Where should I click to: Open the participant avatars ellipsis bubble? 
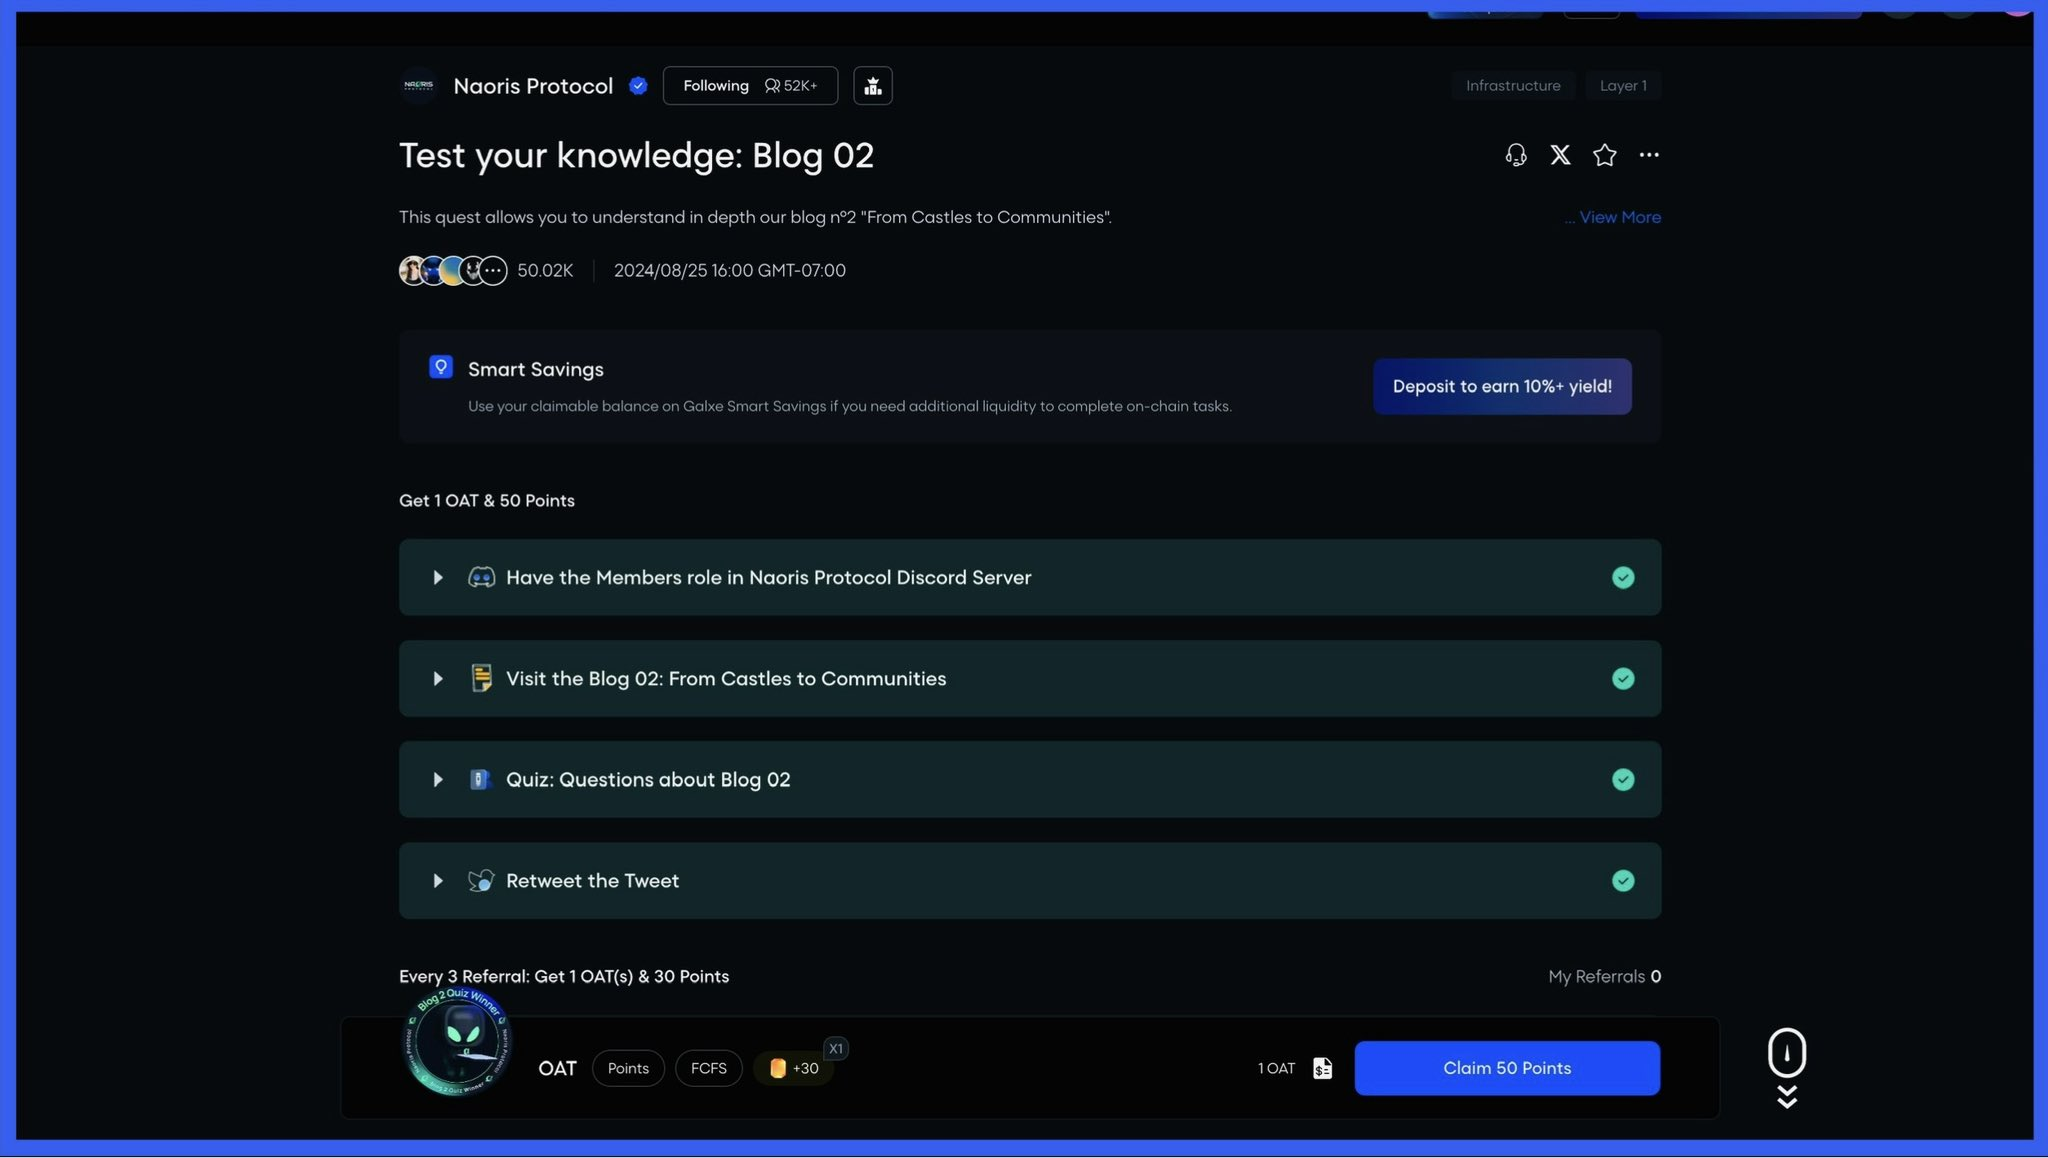[x=493, y=271]
